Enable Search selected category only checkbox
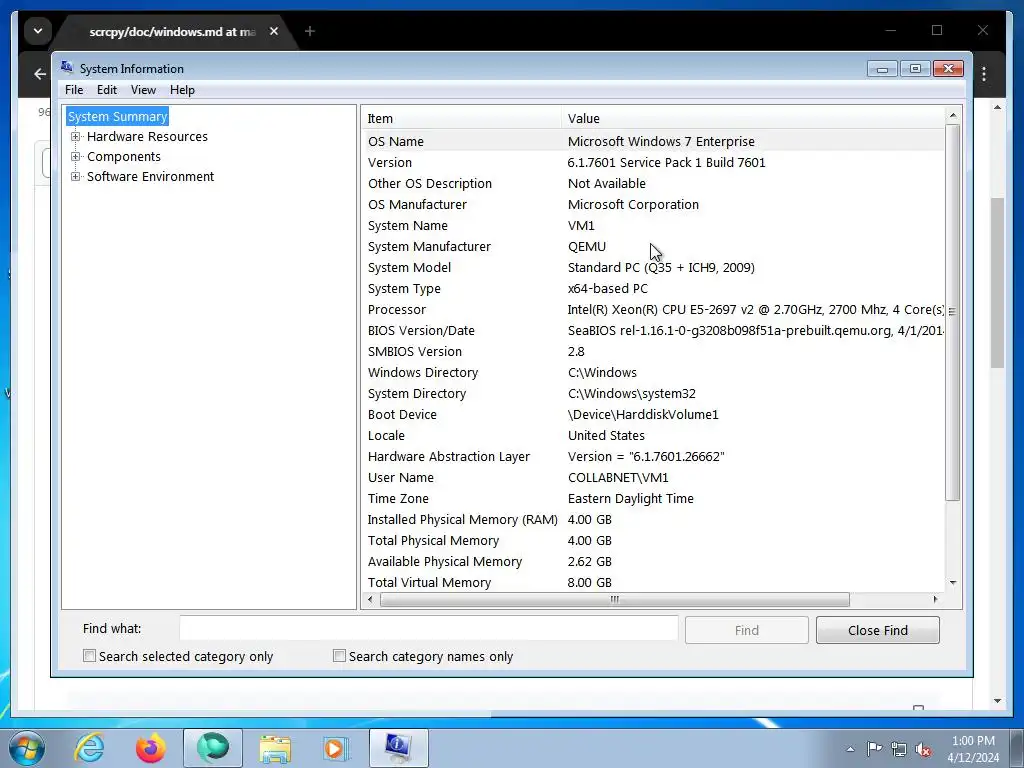The image size is (1024, 768). (x=89, y=656)
